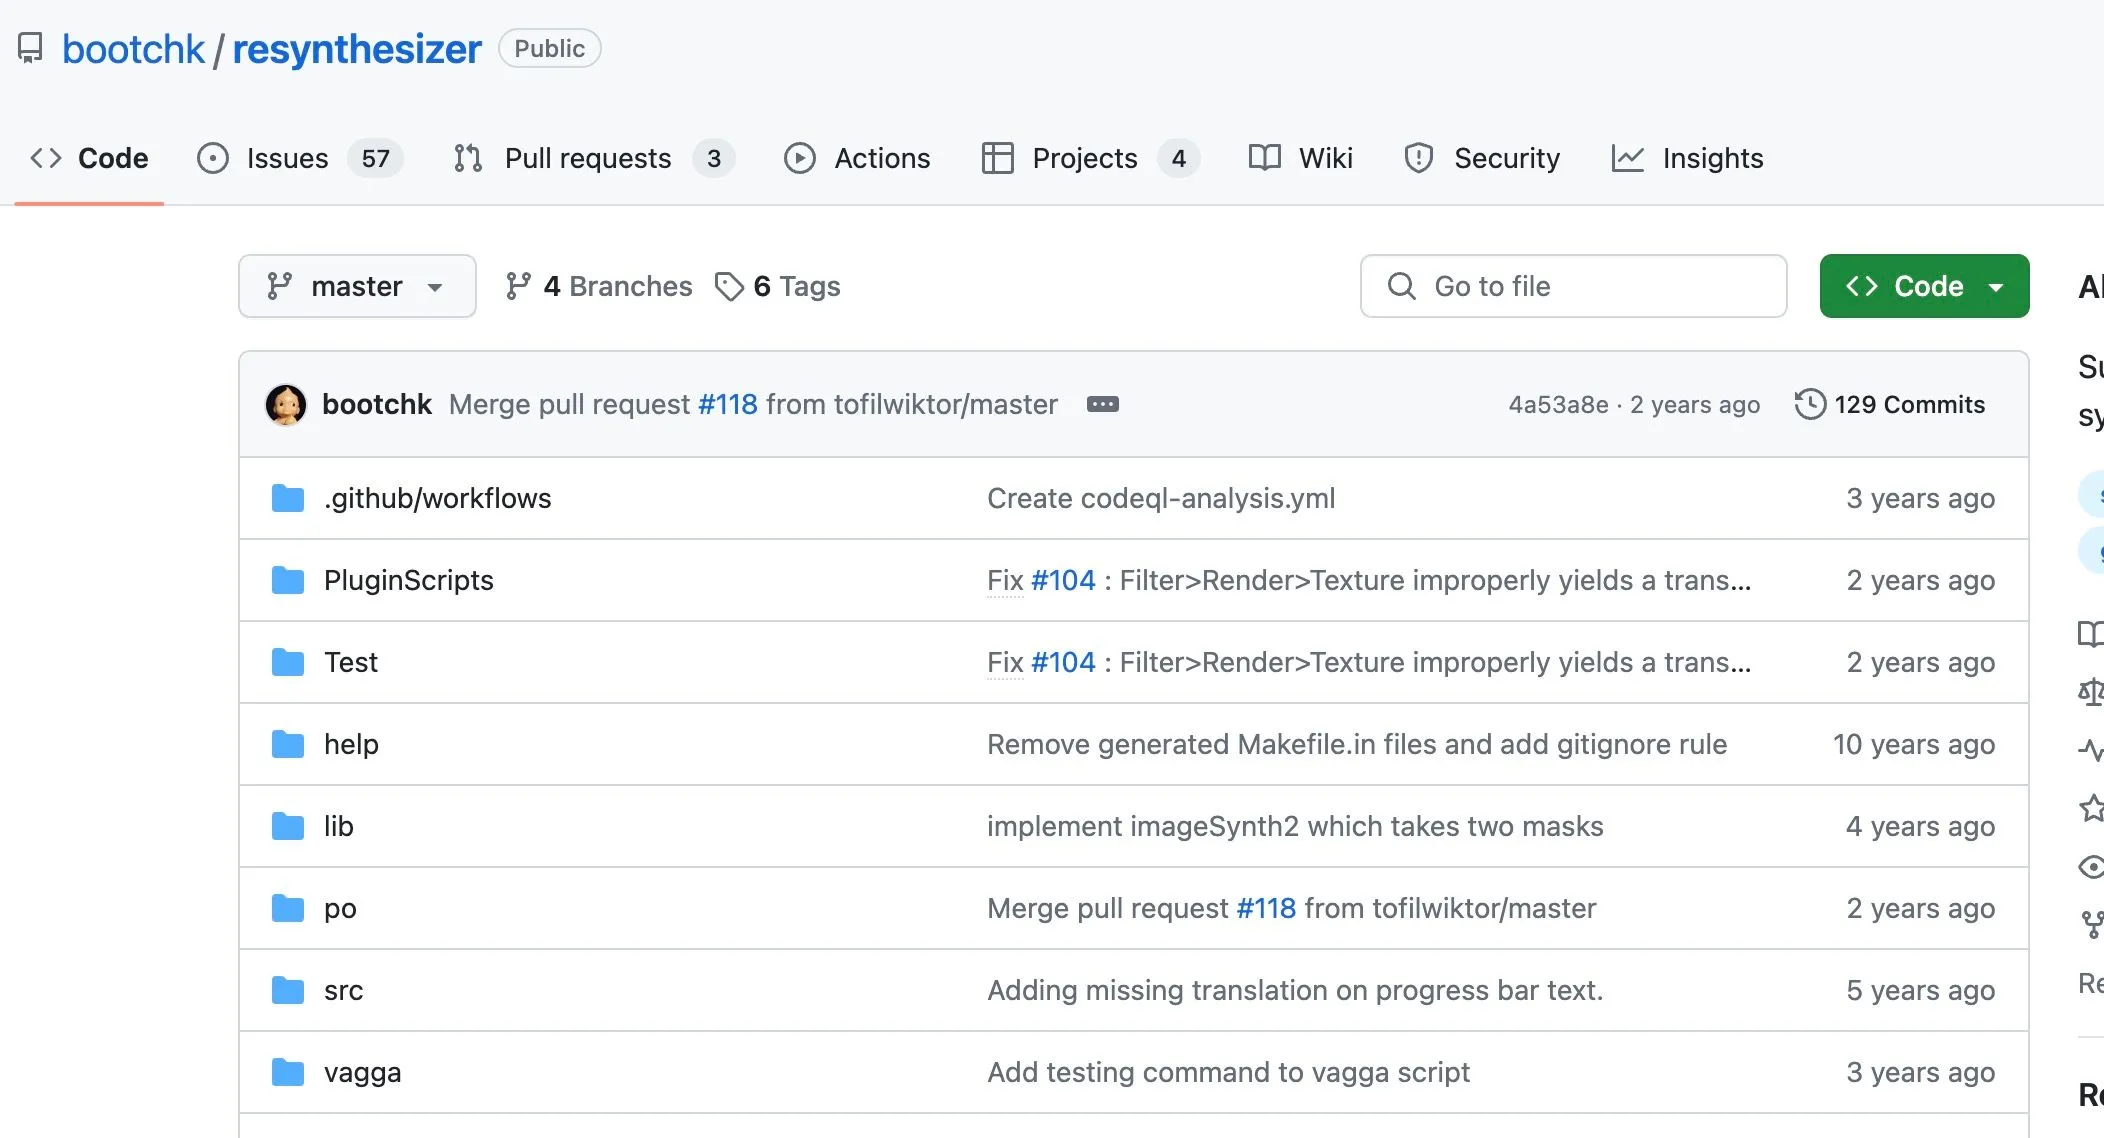View the 4 Branches list

(598, 286)
